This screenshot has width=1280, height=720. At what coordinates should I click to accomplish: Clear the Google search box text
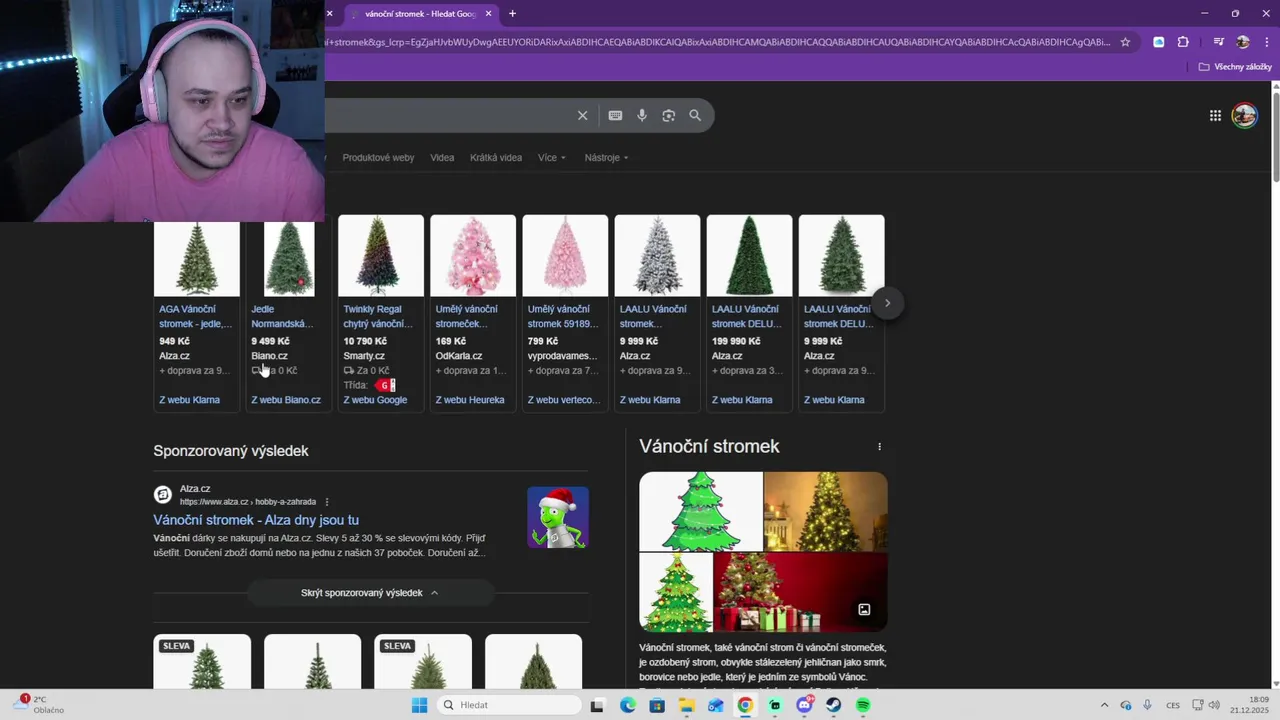582,115
